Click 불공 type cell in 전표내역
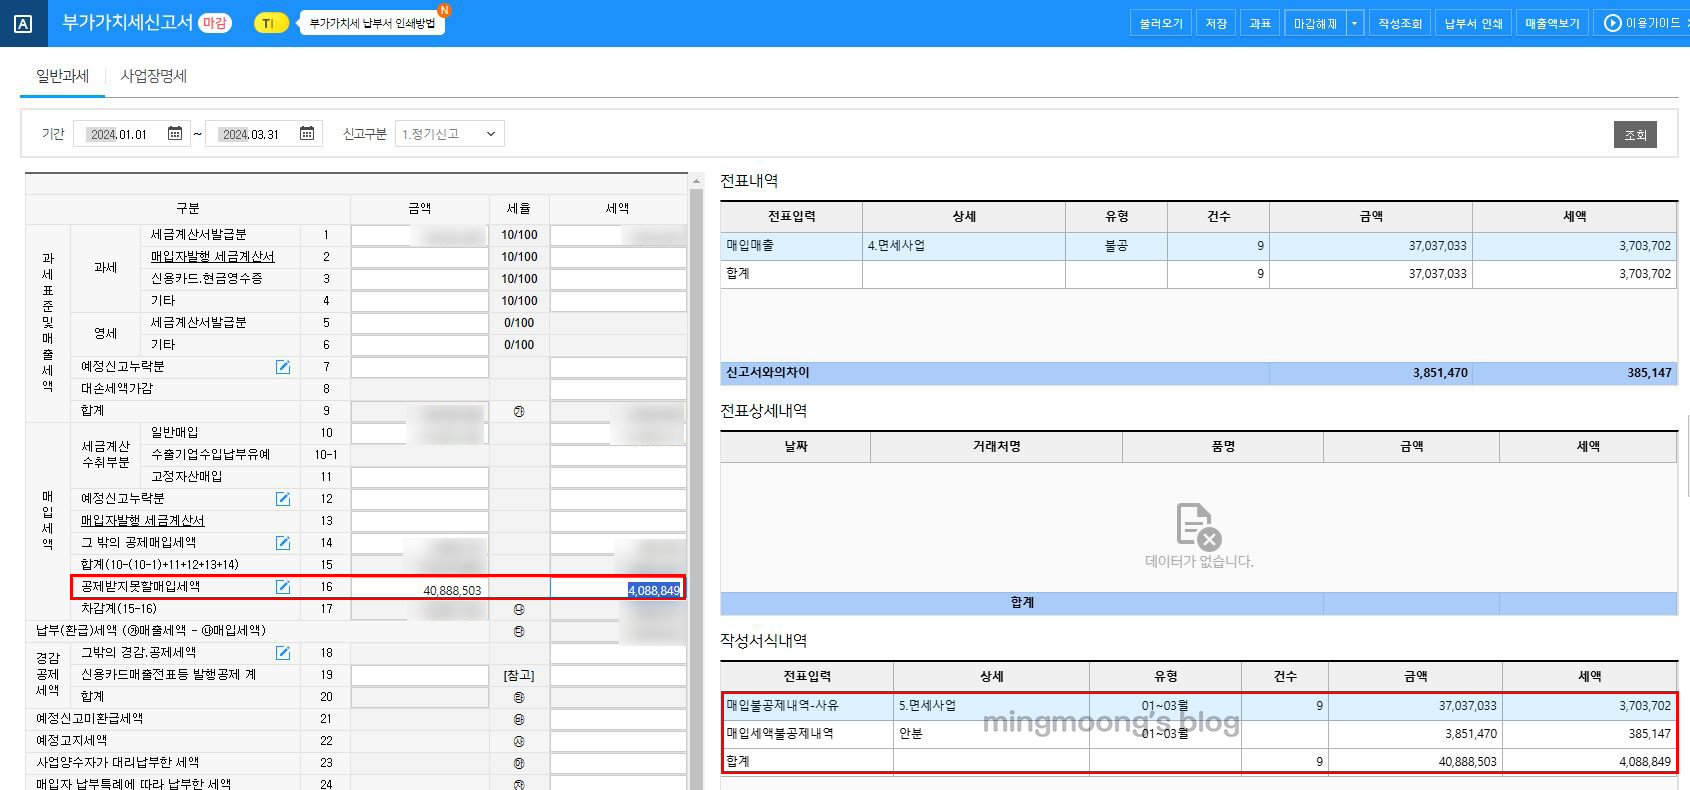This screenshot has height=790, width=1690. pyautogui.click(x=1116, y=245)
